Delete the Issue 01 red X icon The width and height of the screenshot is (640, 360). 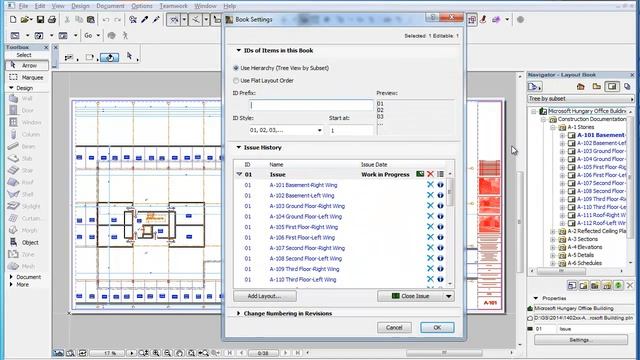(430, 174)
